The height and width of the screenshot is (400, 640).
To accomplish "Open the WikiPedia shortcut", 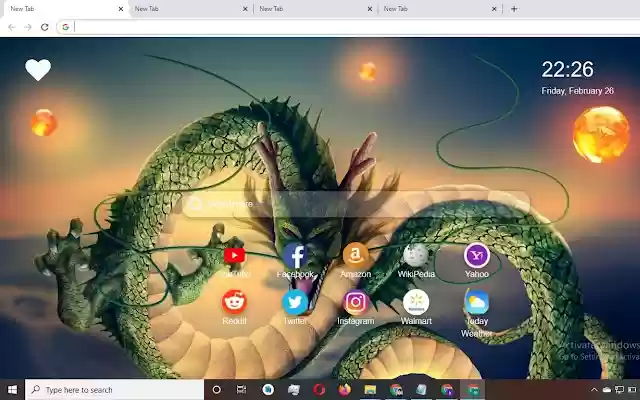I will pyautogui.click(x=416, y=256).
